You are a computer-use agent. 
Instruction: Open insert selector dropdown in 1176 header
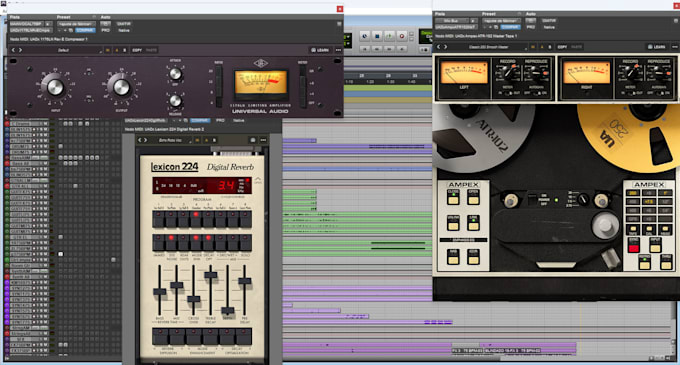(x=30, y=30)
